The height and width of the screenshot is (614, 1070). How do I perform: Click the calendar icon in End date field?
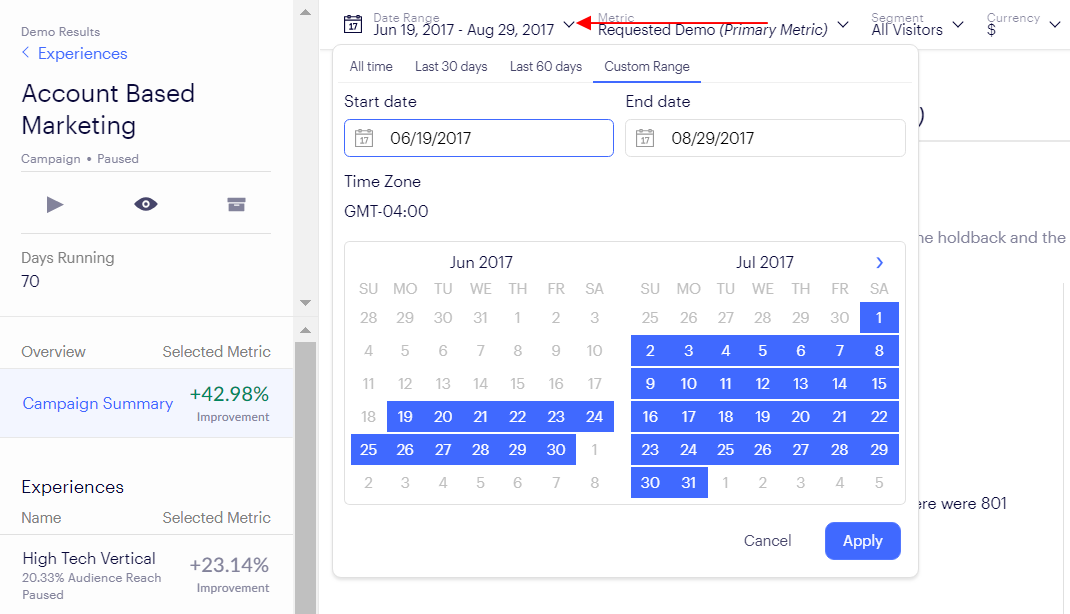(645, 138)
